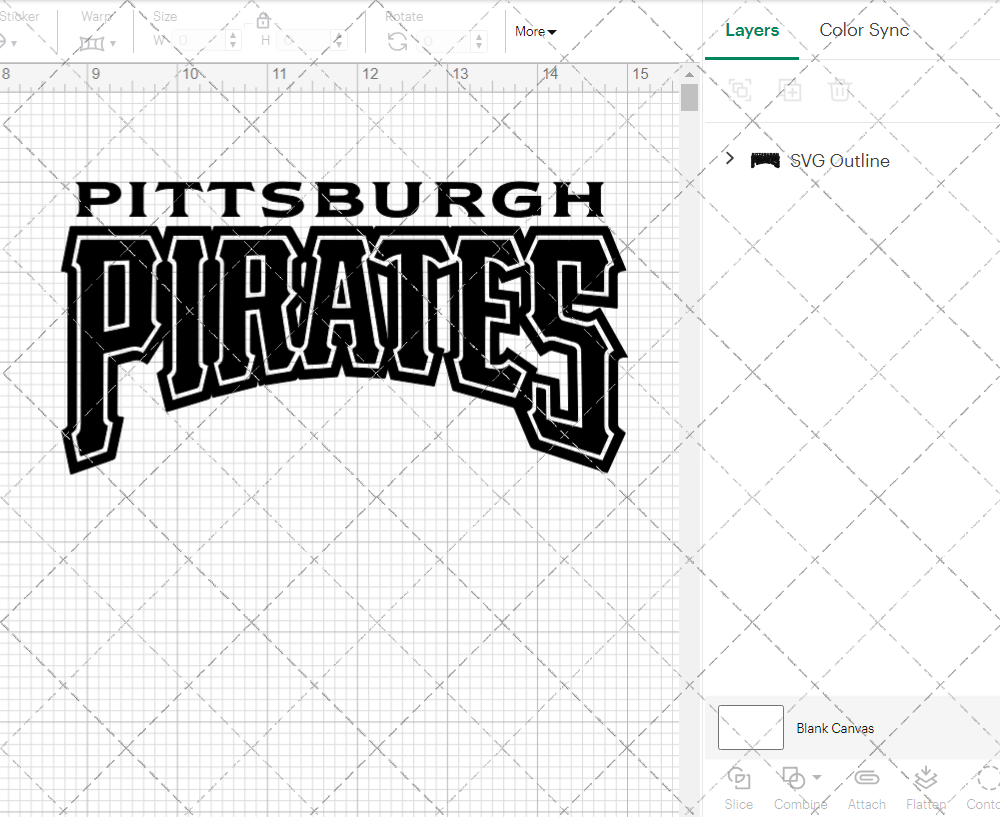The image size is (1000, 817).
Task: Open the Warp dropdown arrow
Action: [x=113, y=43]
